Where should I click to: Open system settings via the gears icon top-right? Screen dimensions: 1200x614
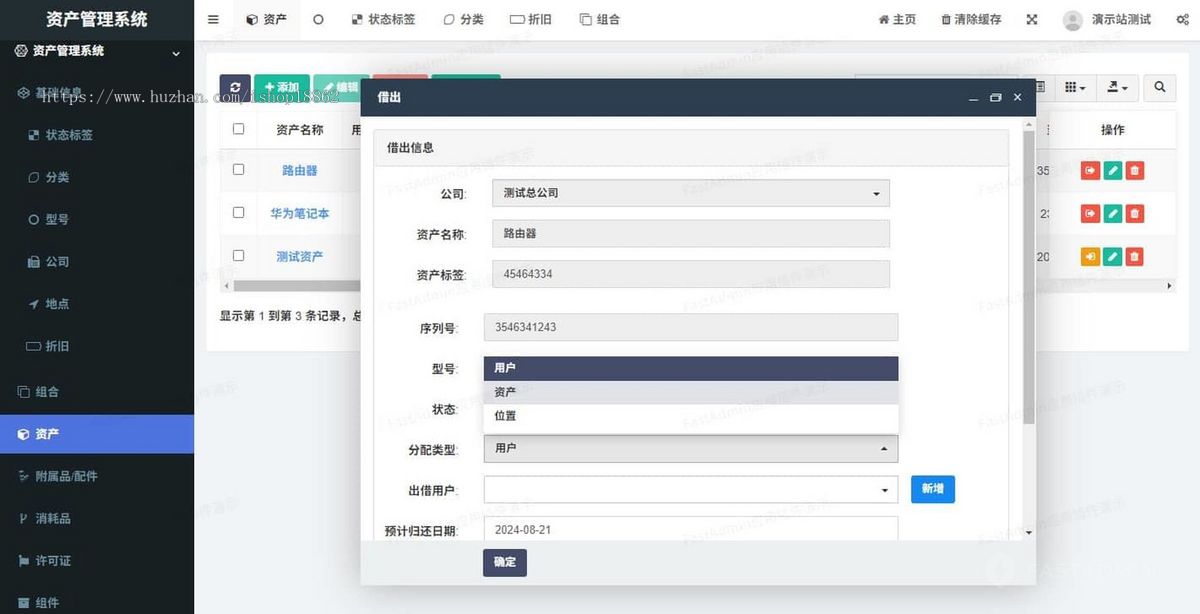coord(1184,18)
